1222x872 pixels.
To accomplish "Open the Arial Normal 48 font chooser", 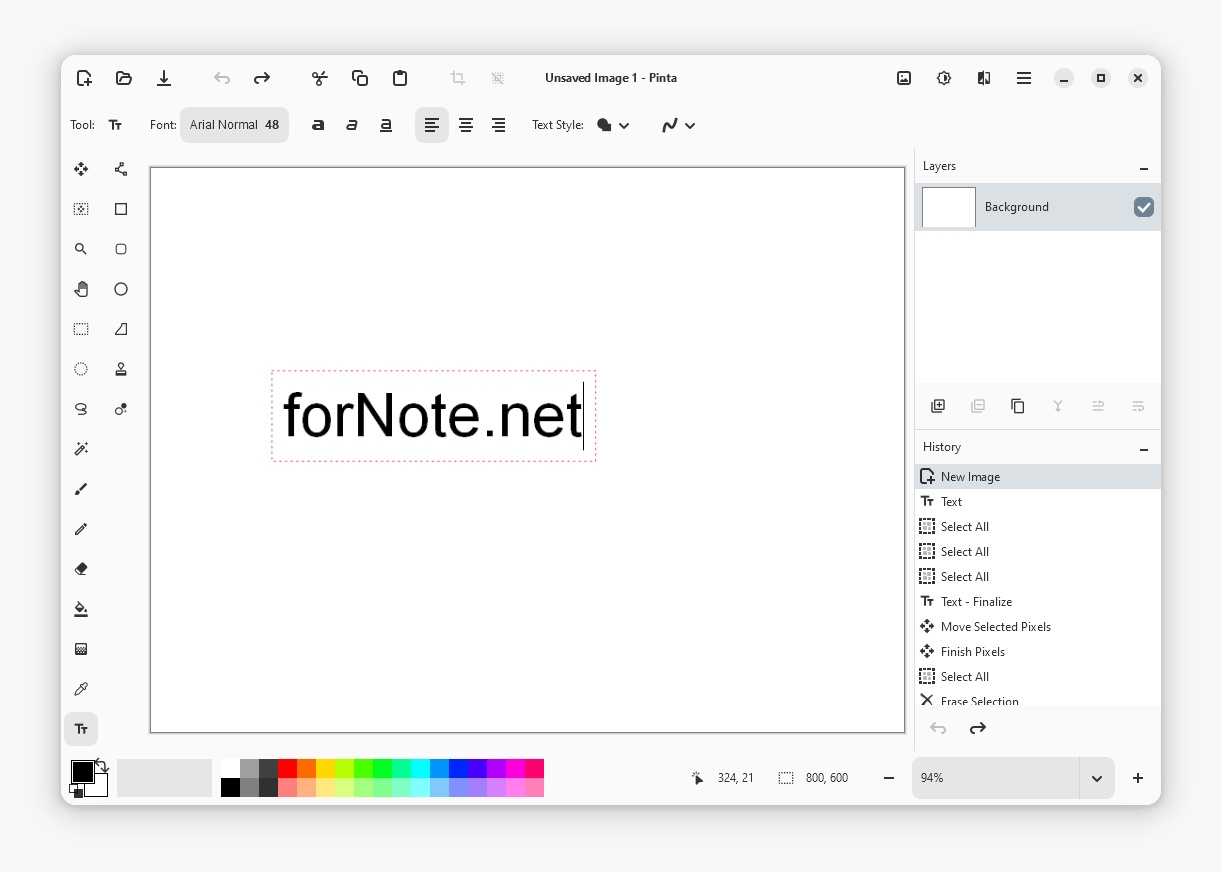I will (235, 125).
